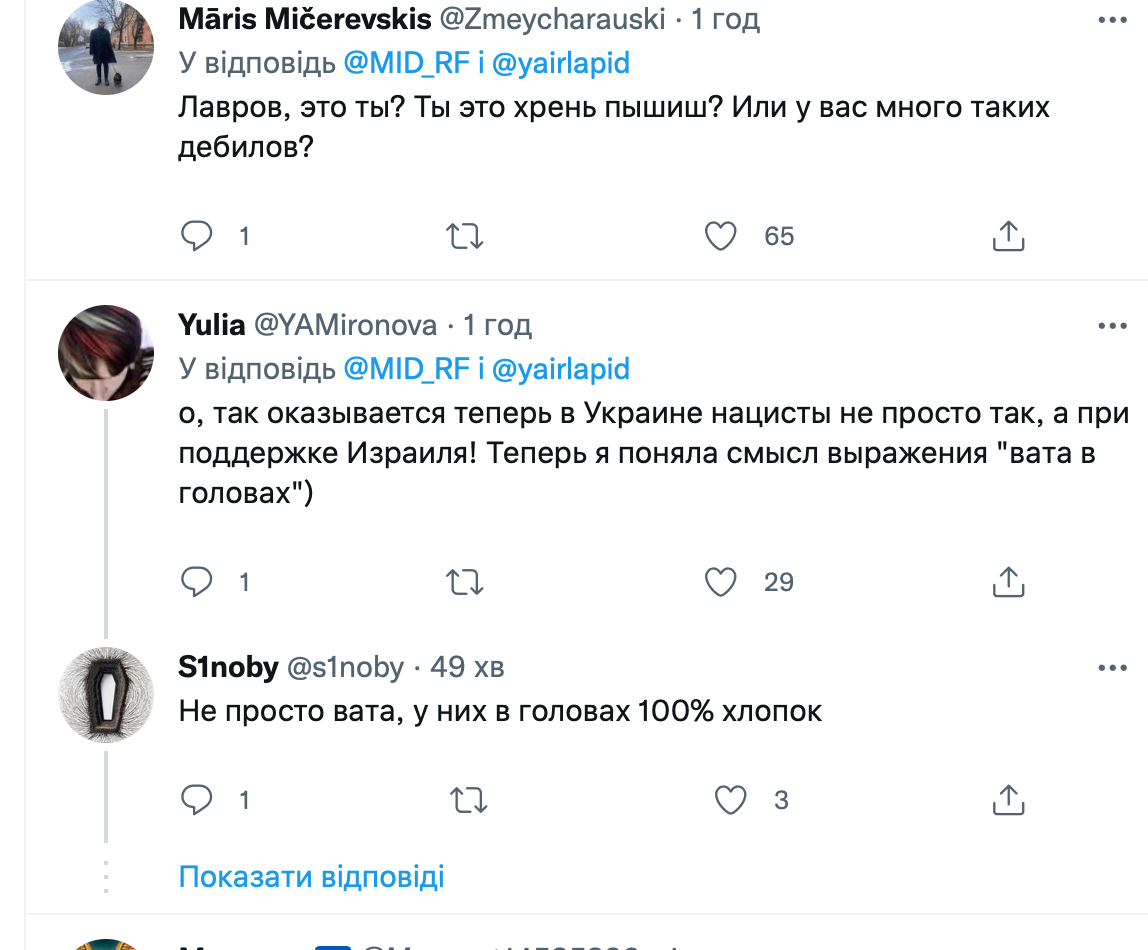Open more options for Māris's tweet
The width and height of the screenshot is (1148, 950).
point(1112,20)
